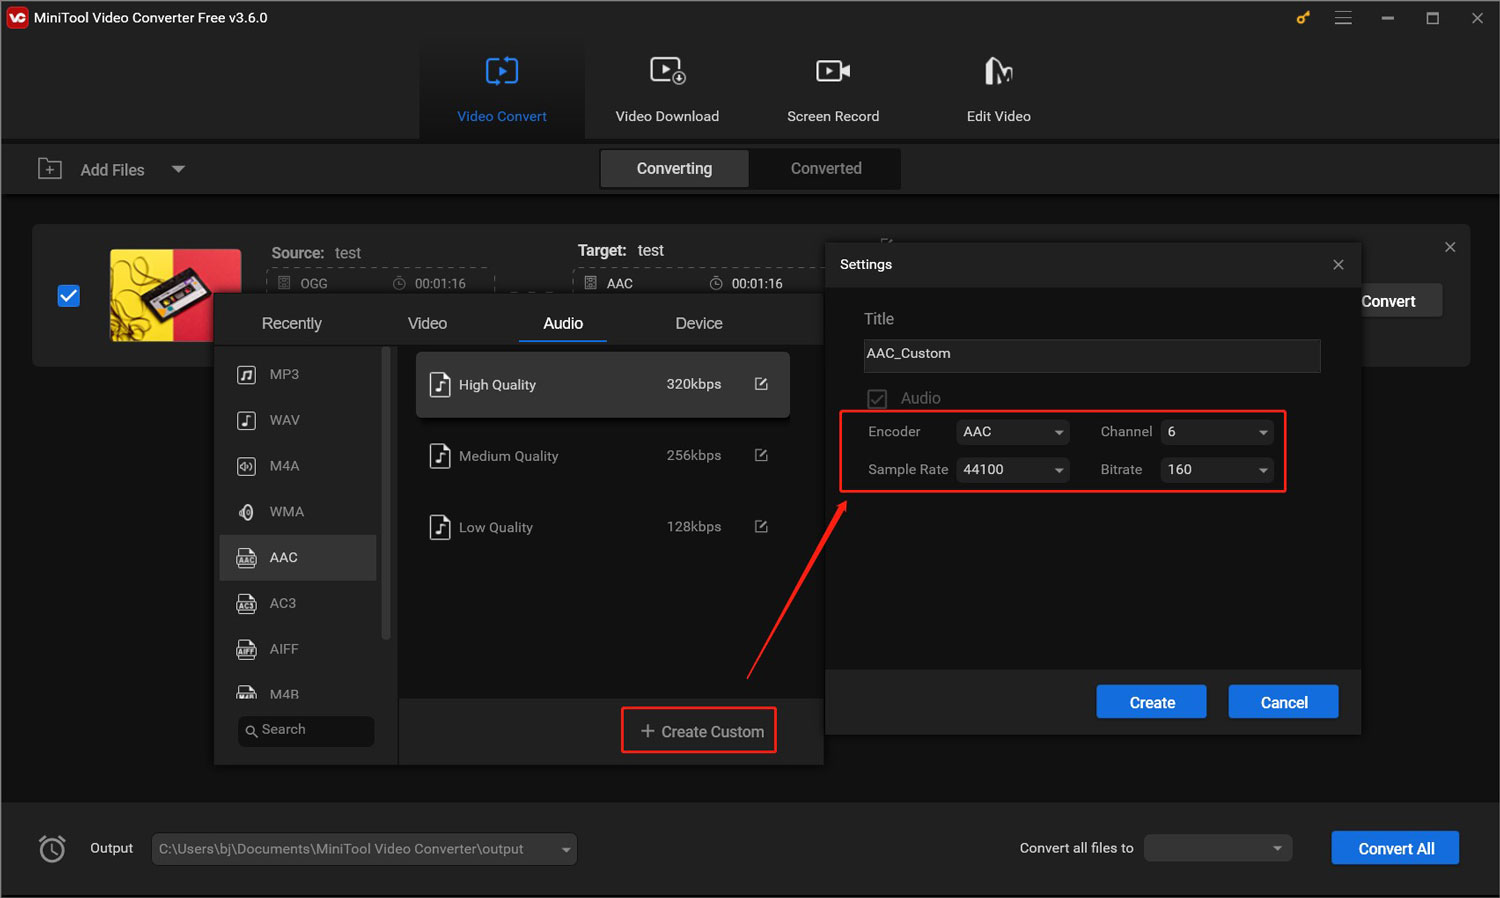The width and height of the screenshot is (1500, 898).
Task: Click the Title input field AAC_Custom
Action: tap(1092, 355)
